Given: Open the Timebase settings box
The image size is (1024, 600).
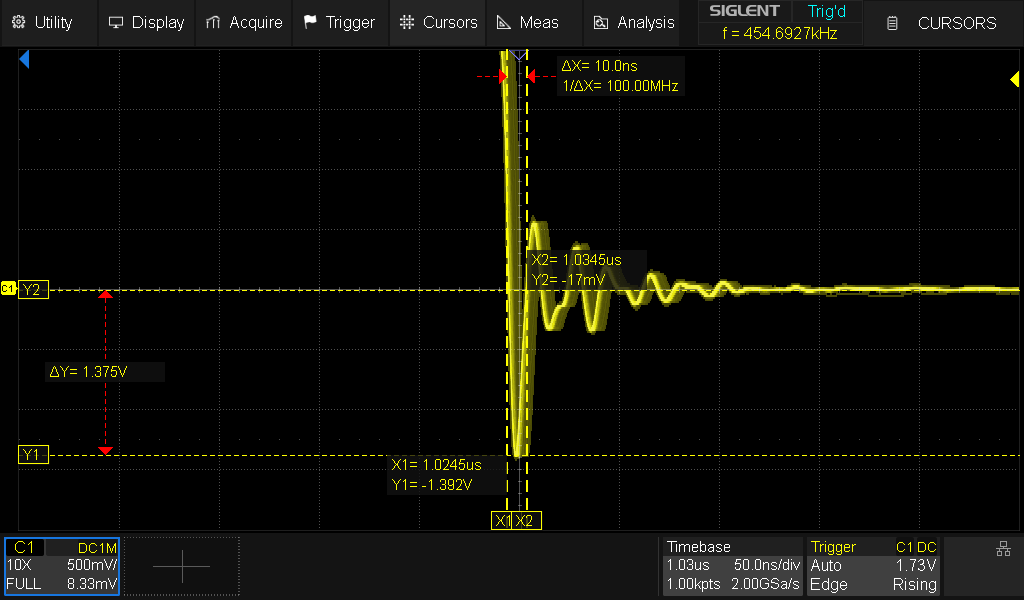Looking at the screenshot, I should (733, 566).
